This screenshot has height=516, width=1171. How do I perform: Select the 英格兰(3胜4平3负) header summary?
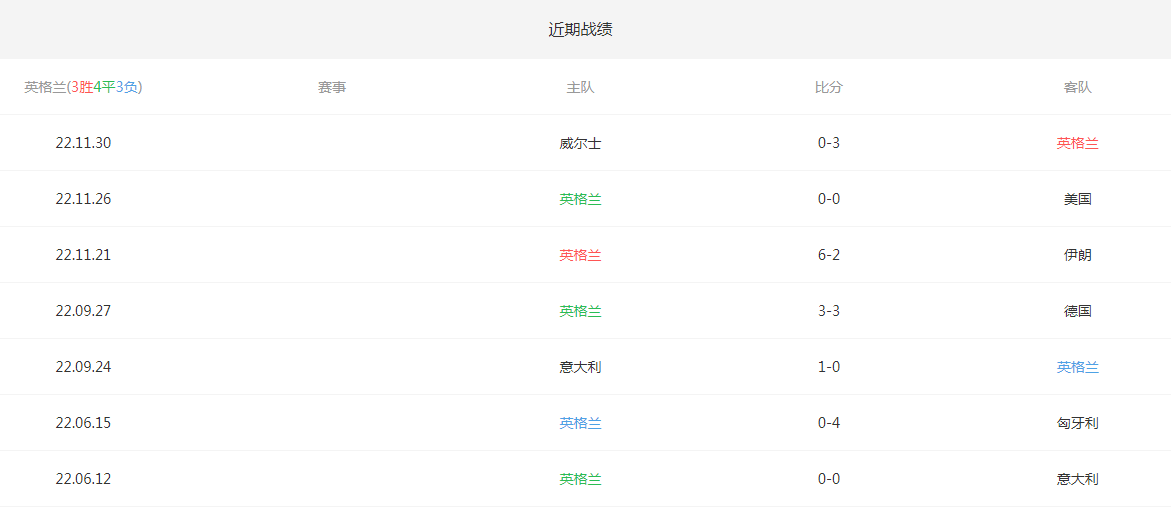pos(83,87)
